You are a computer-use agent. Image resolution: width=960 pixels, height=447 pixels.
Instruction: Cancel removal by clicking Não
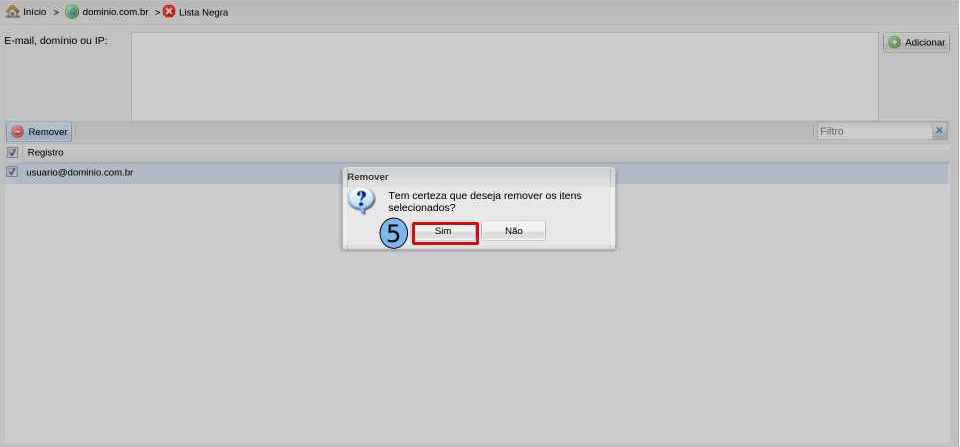[514, 231]
